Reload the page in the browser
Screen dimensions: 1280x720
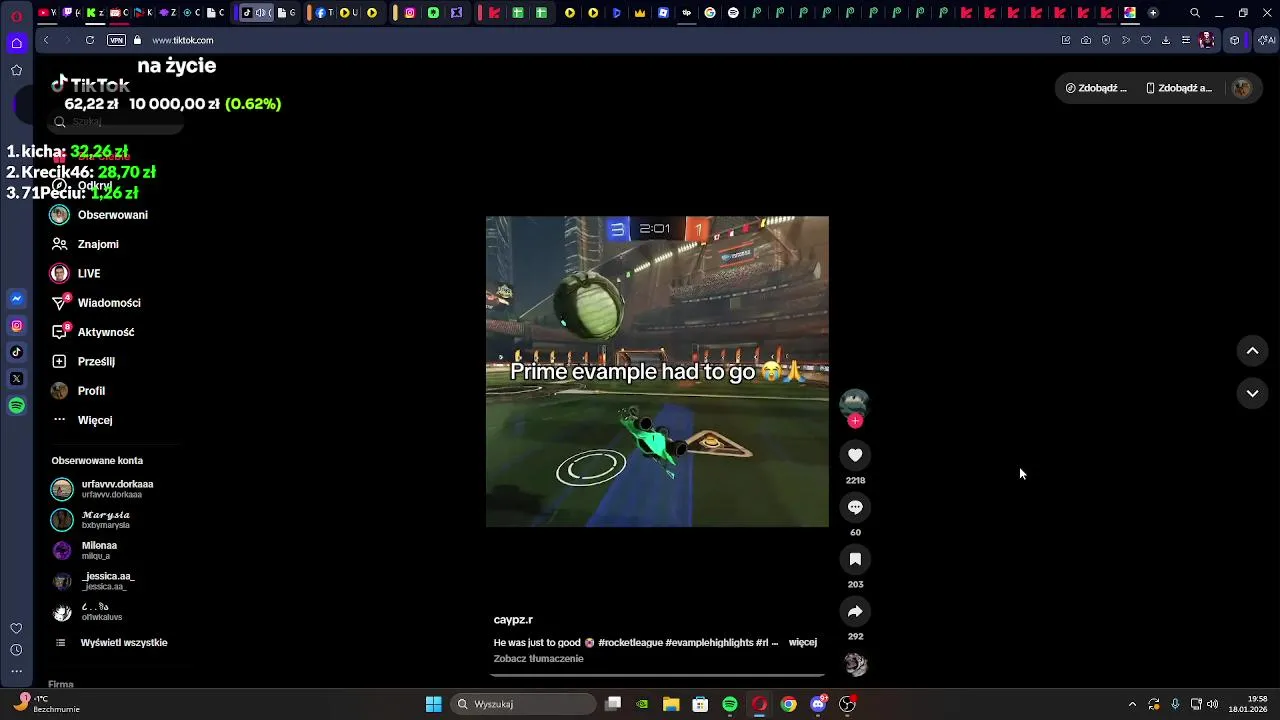90,40
